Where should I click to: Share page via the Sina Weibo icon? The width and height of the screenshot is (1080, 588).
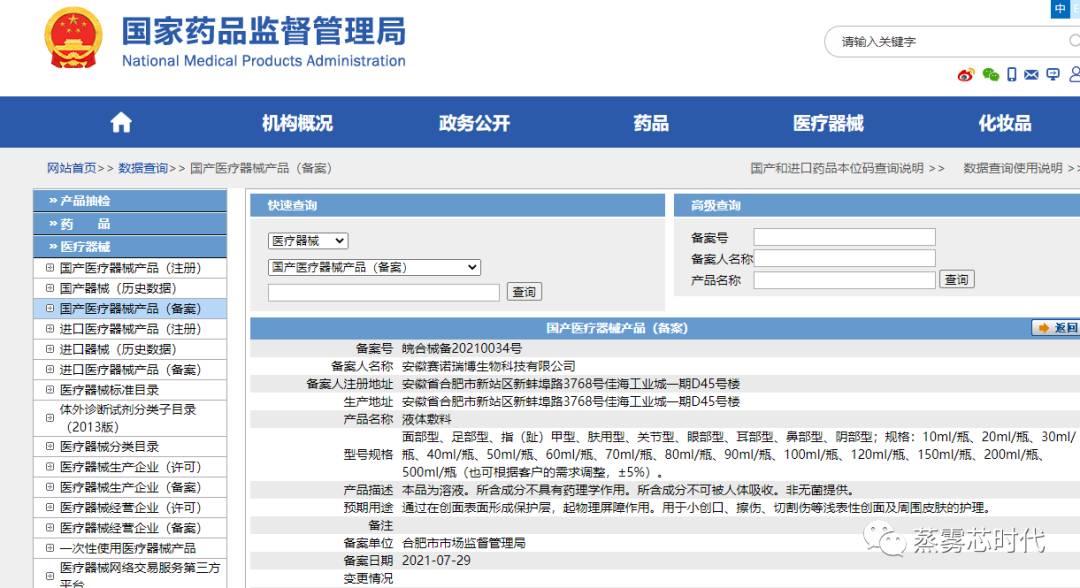pos(965,74)
